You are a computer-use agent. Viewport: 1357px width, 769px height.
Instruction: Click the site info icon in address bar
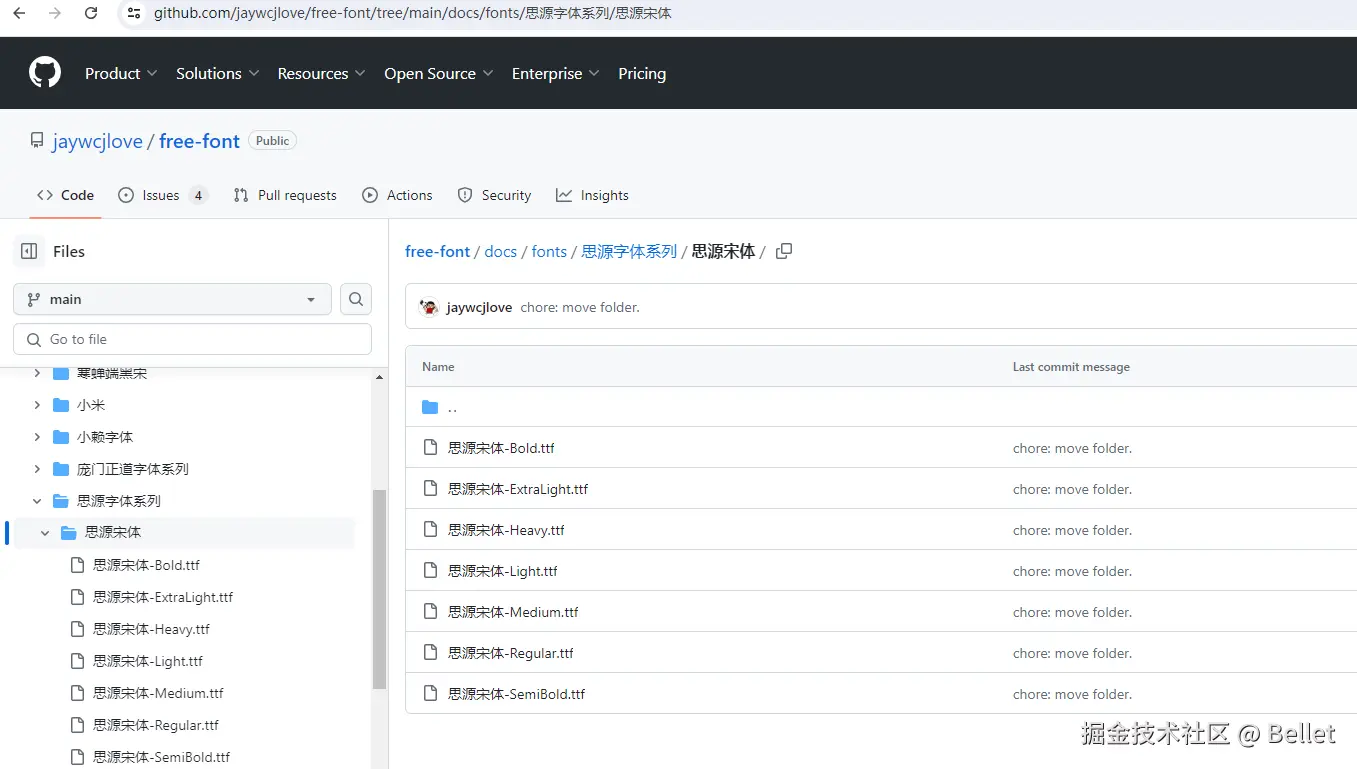(x=134, y=13)
